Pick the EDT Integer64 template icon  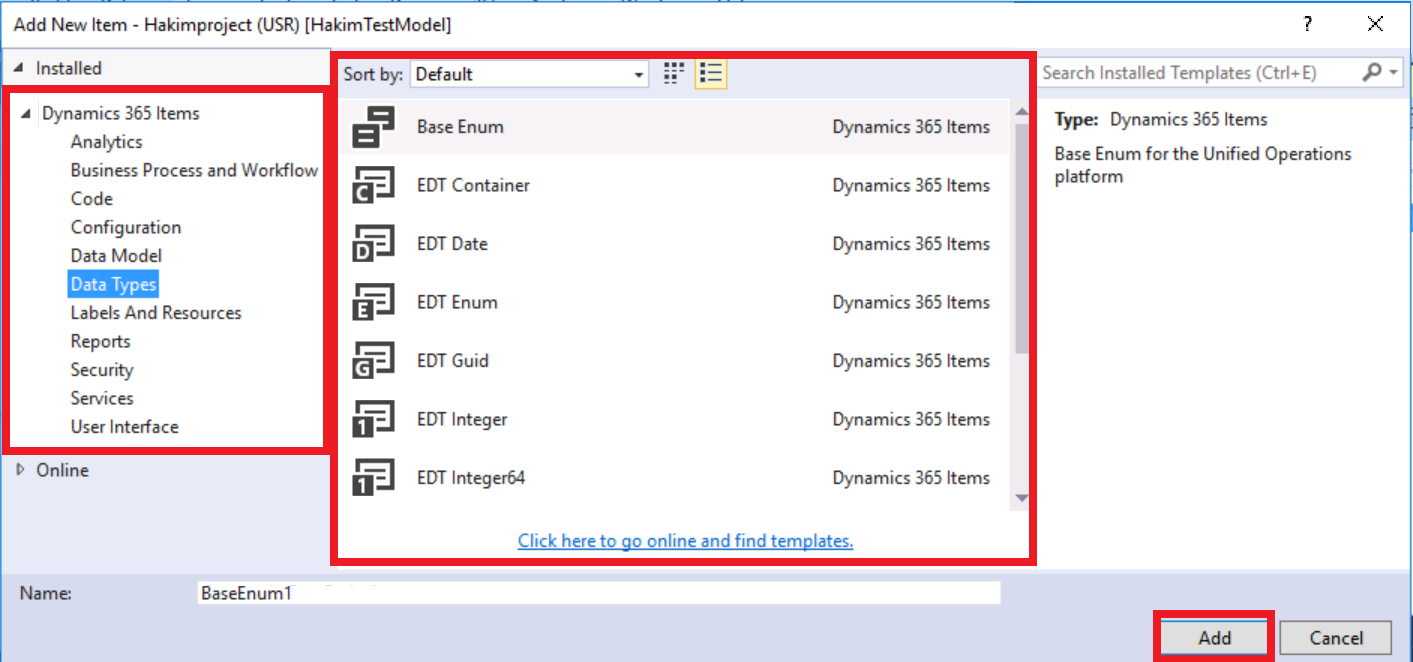(x=374, y=478)
